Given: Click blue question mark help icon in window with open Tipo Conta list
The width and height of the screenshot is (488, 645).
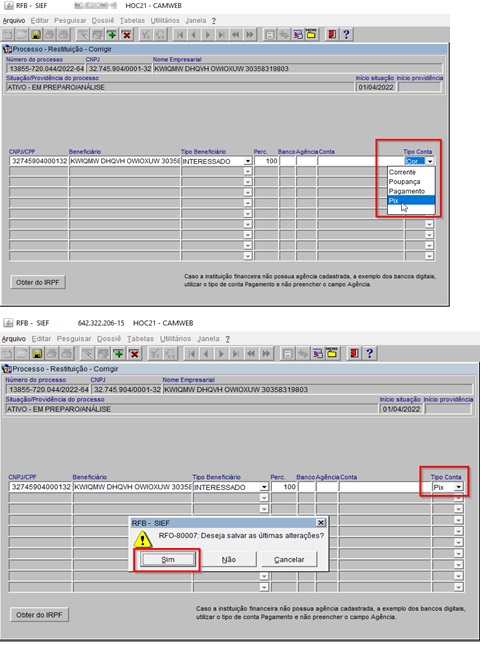Looking at the screenshot, I should pyautogui.click(x=346, y=35).
